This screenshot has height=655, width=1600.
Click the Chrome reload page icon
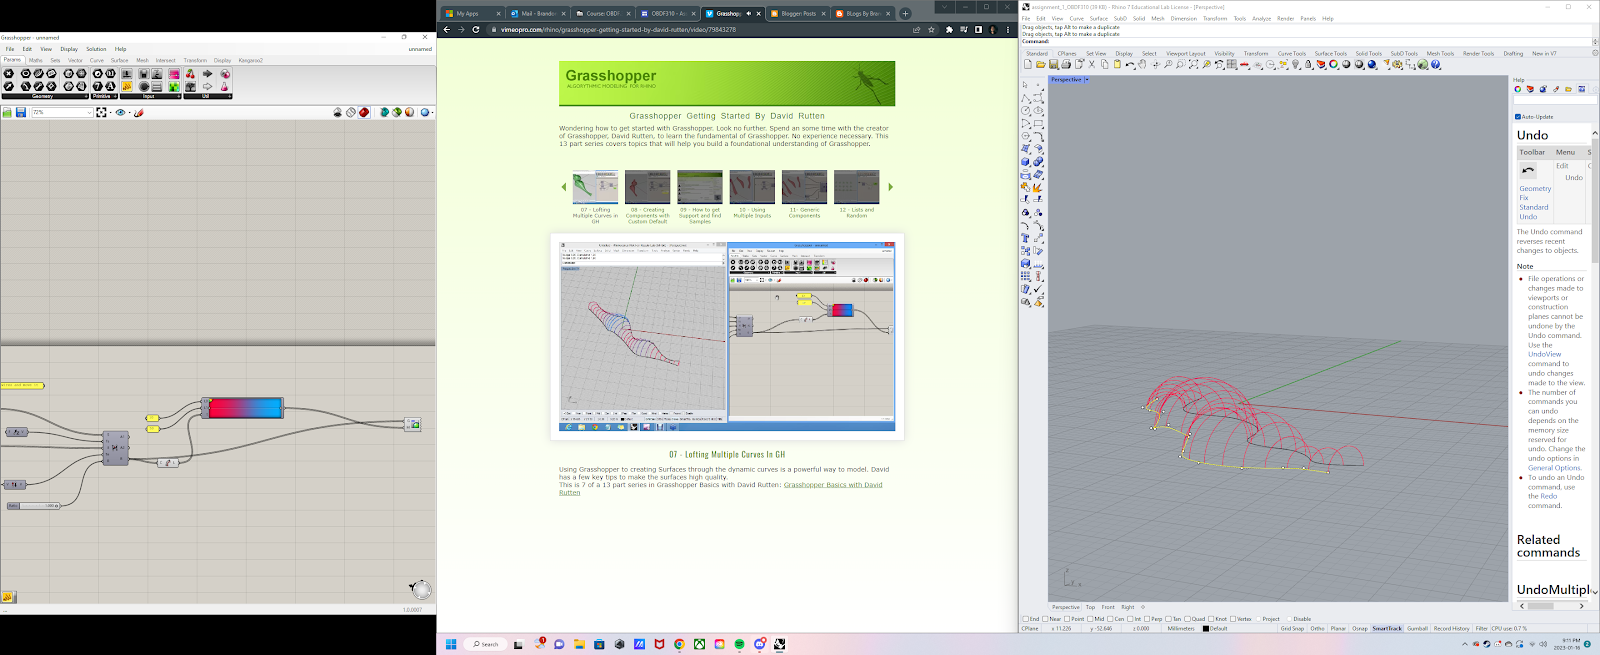tap(476, 29)
